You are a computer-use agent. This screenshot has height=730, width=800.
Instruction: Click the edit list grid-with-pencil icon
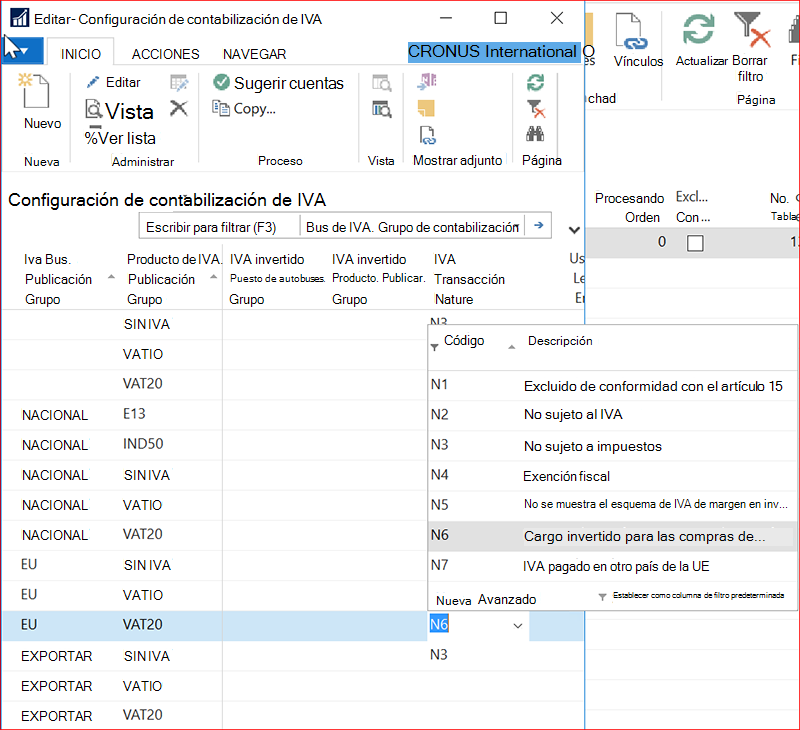(x=179, y=83)
